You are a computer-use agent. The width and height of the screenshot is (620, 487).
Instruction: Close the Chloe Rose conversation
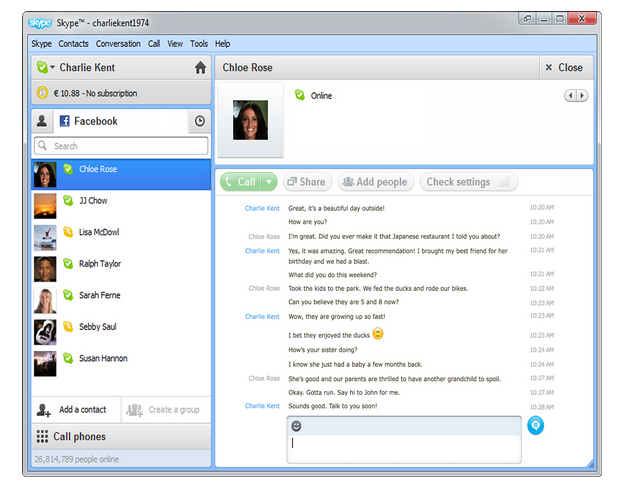point(563,68)
